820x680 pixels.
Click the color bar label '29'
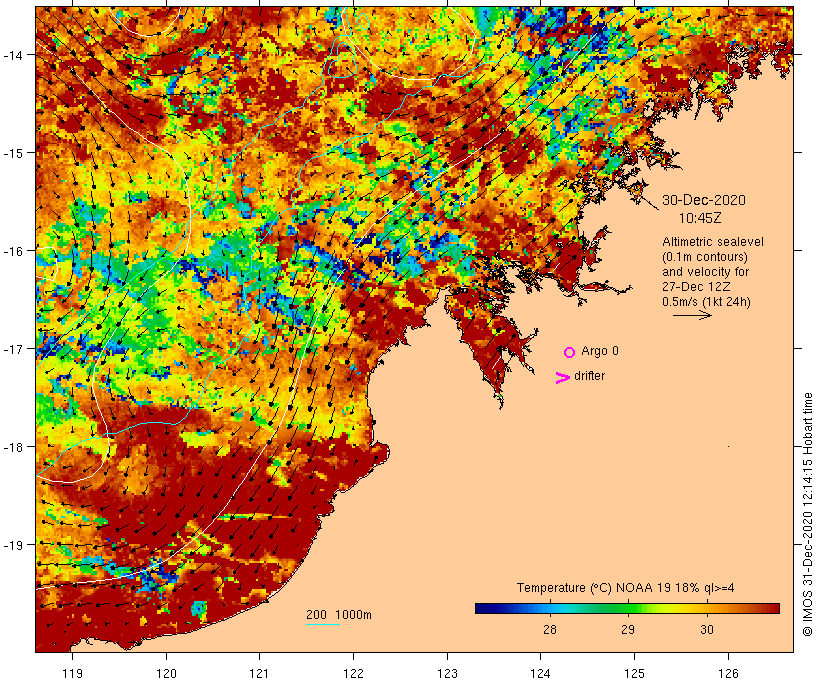click(x=628, y=629)
